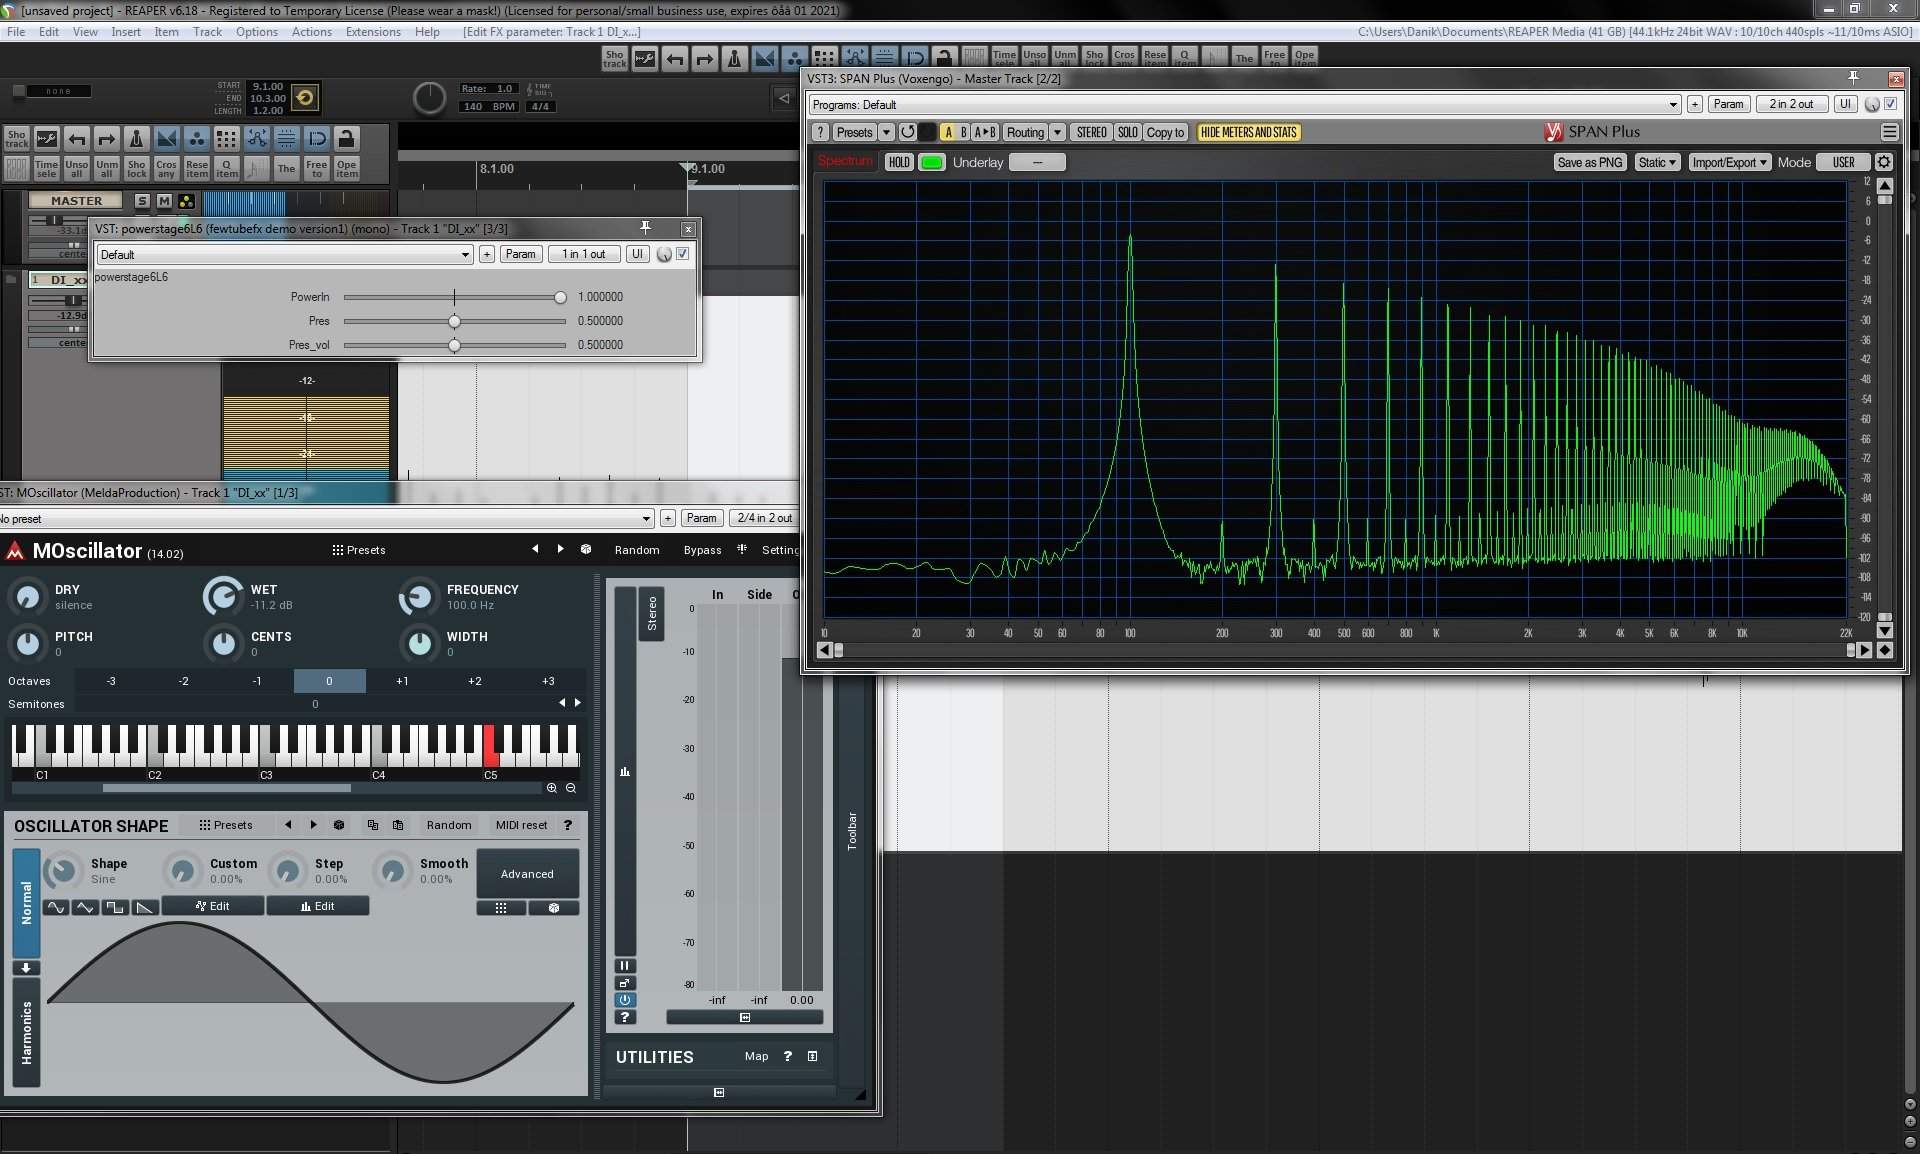This screenshot has height=1154, width=1920.
Task: Expand SPAN Plus Presets arrow
Action: (886, 132)
